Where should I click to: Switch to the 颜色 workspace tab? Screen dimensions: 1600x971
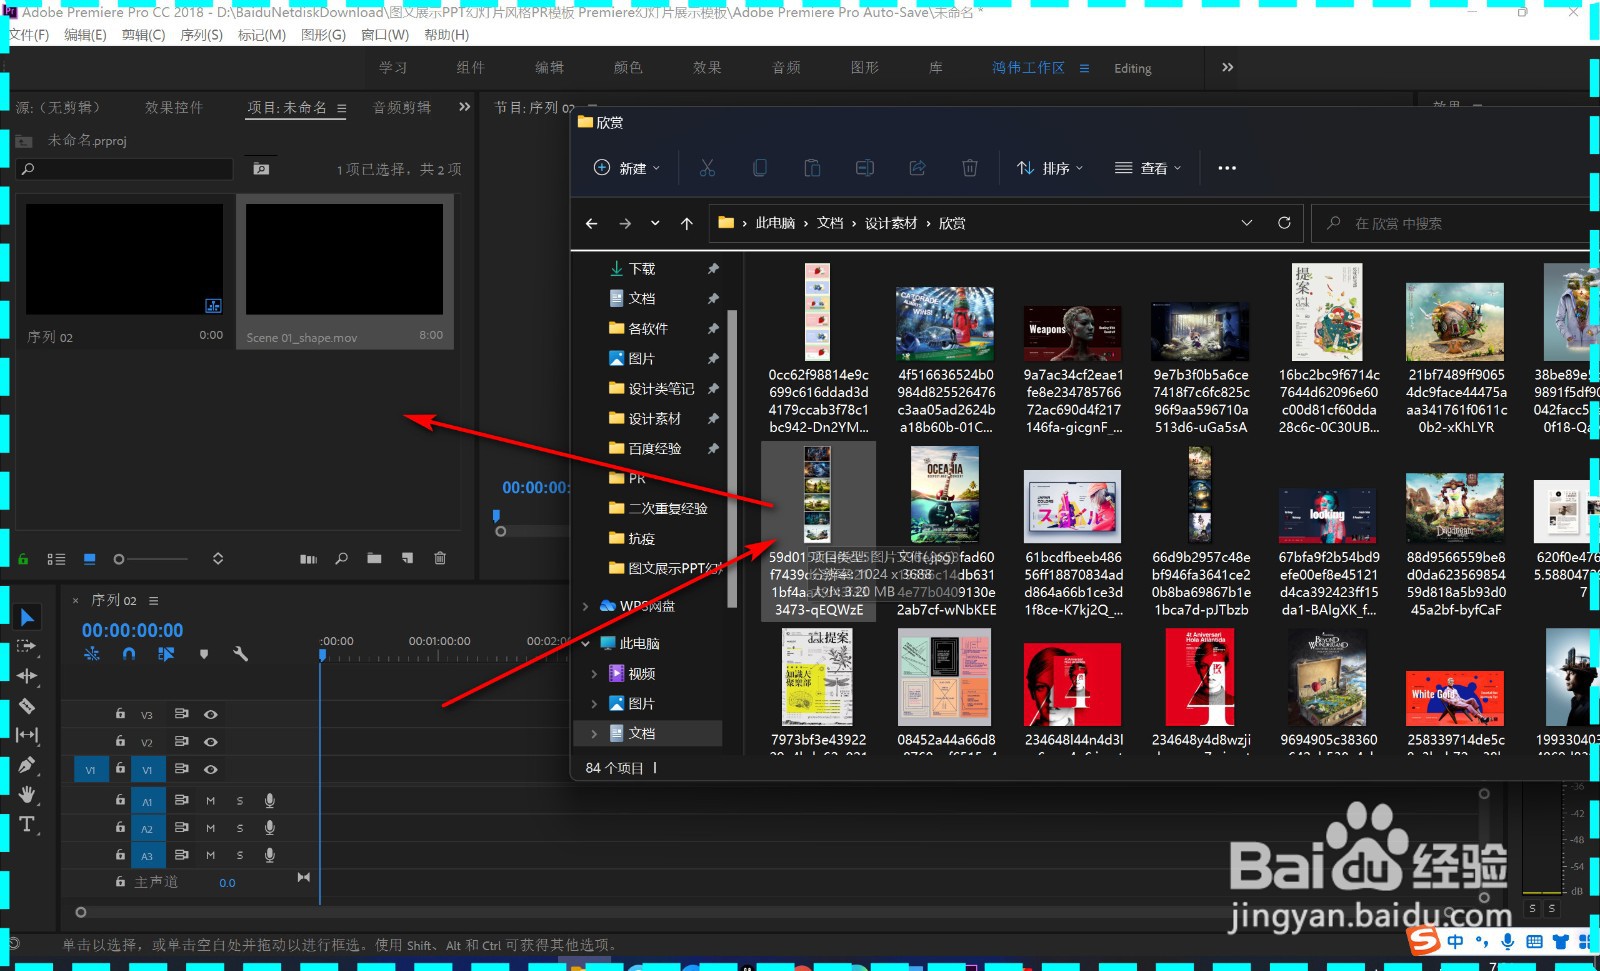coord(628,68)
